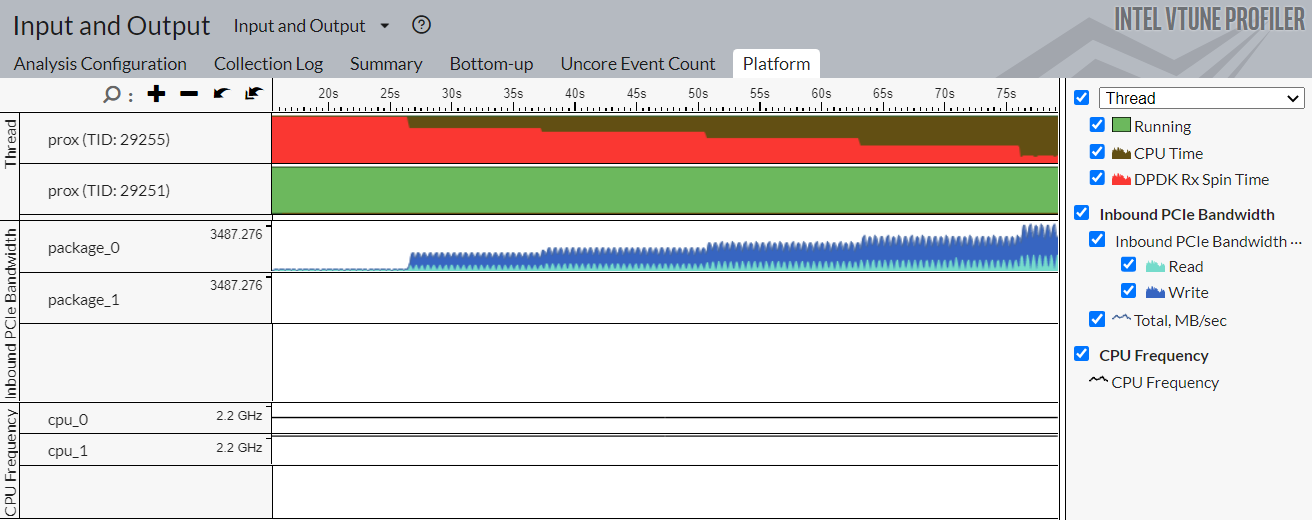Zoom out with the minus icon
This screenshot has width=1312, height=520.
tap(189, 94)
